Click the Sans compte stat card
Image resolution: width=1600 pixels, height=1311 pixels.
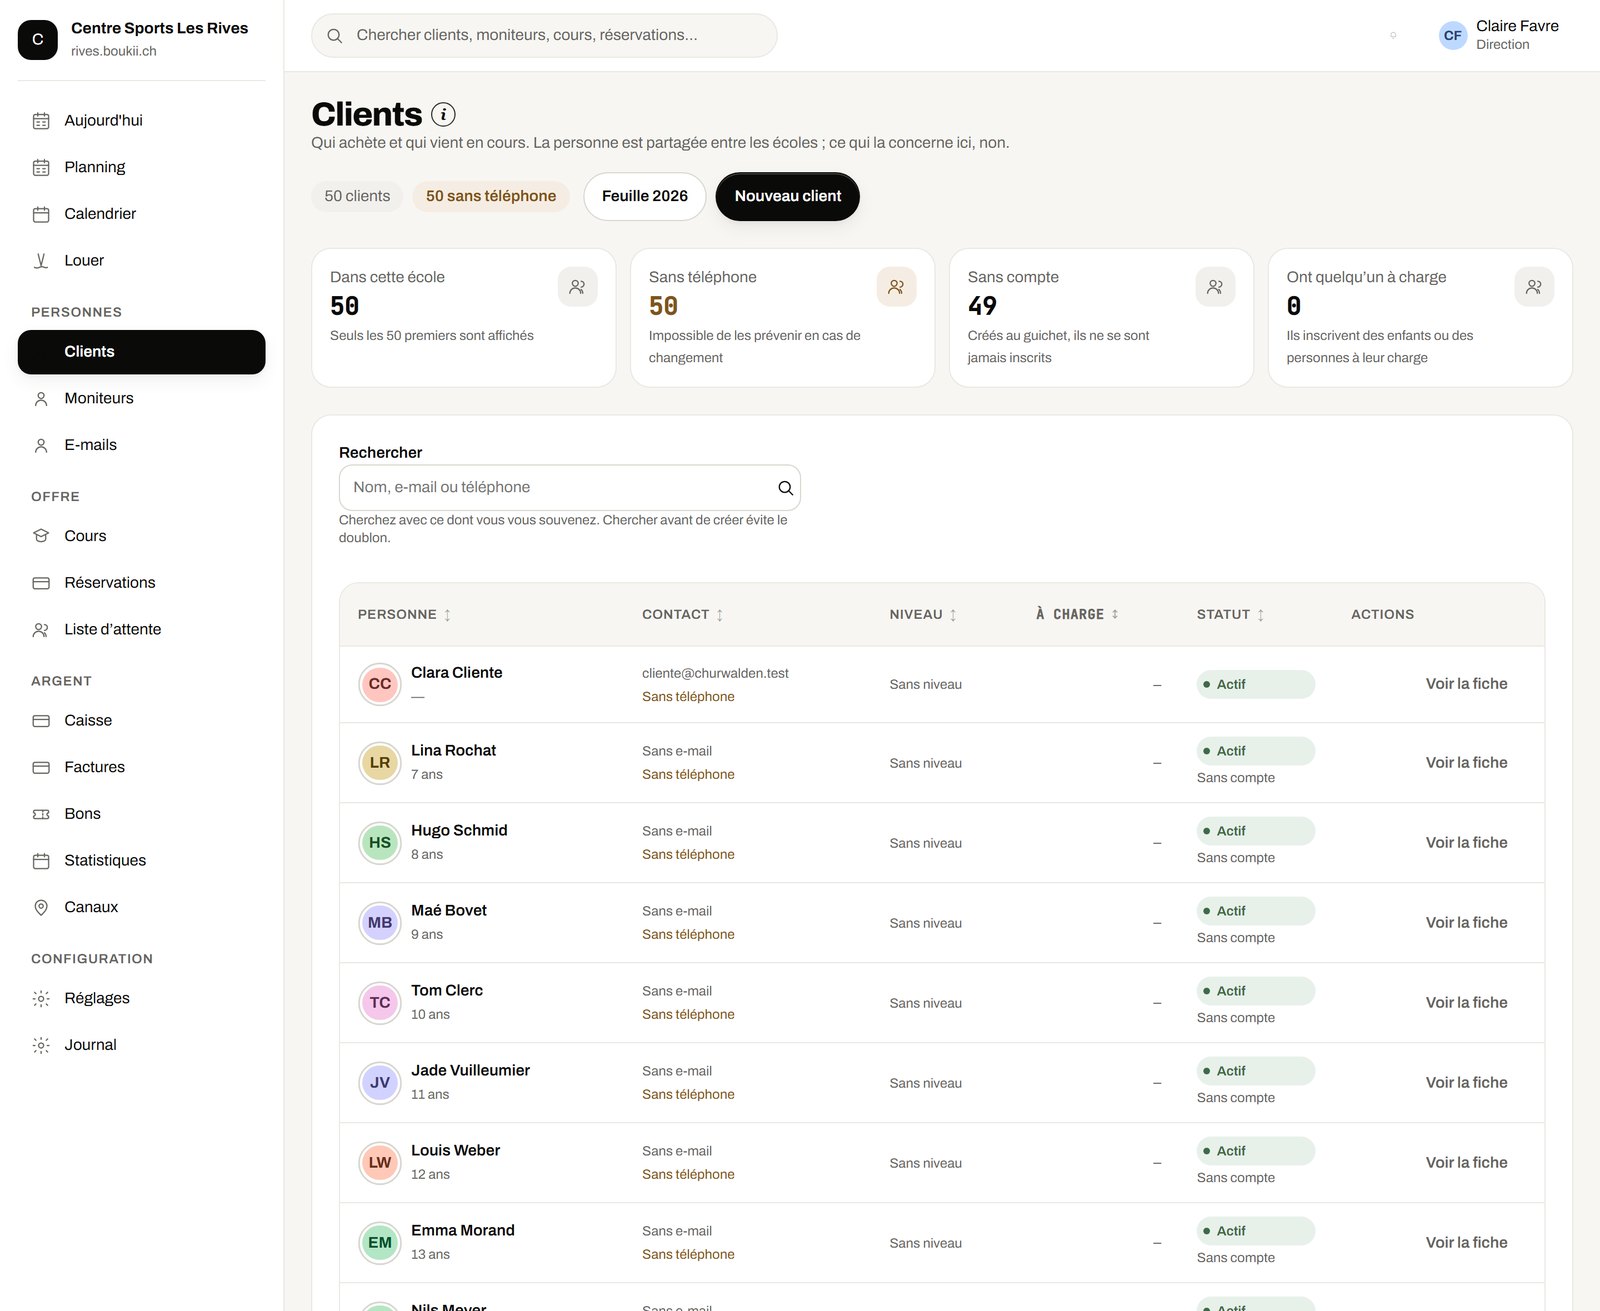point(1101,318)
